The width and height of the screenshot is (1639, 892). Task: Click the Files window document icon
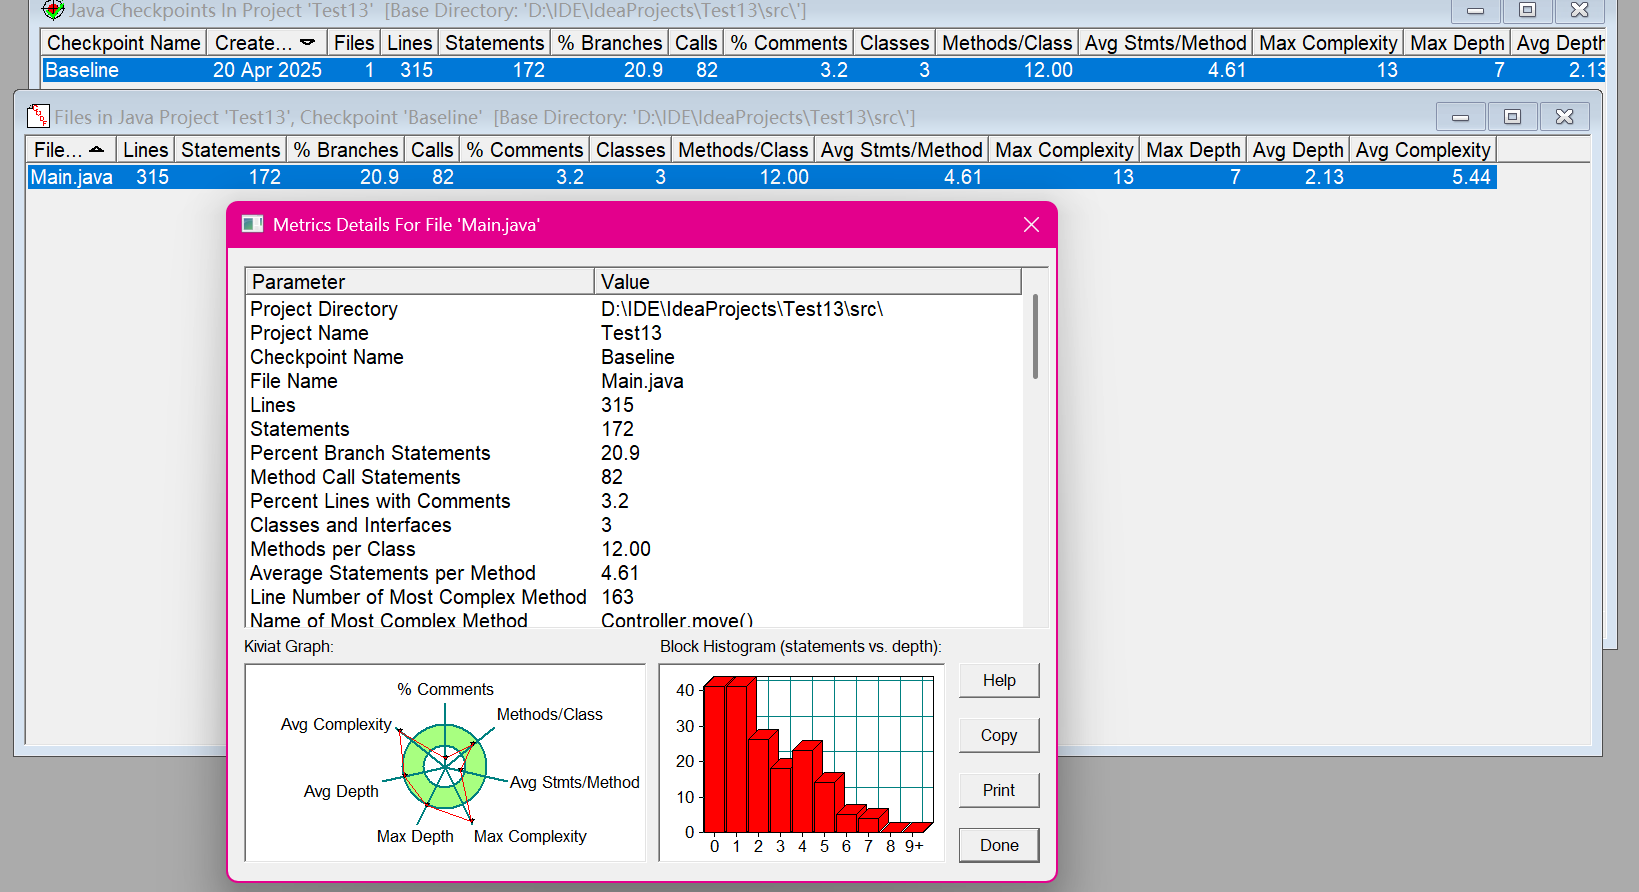[x=38, y=116]
